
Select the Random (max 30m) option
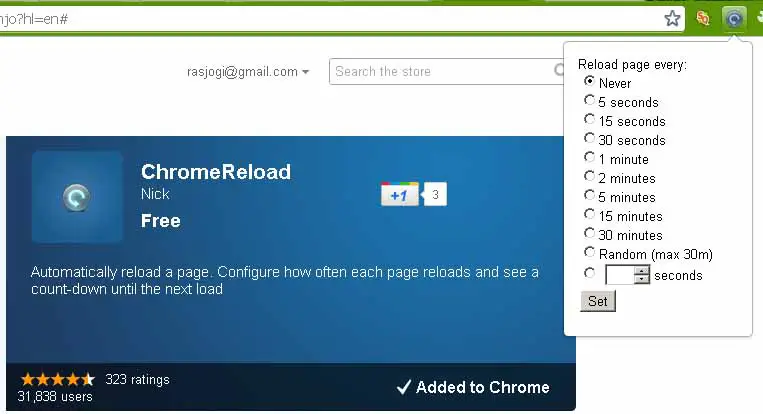589,252
